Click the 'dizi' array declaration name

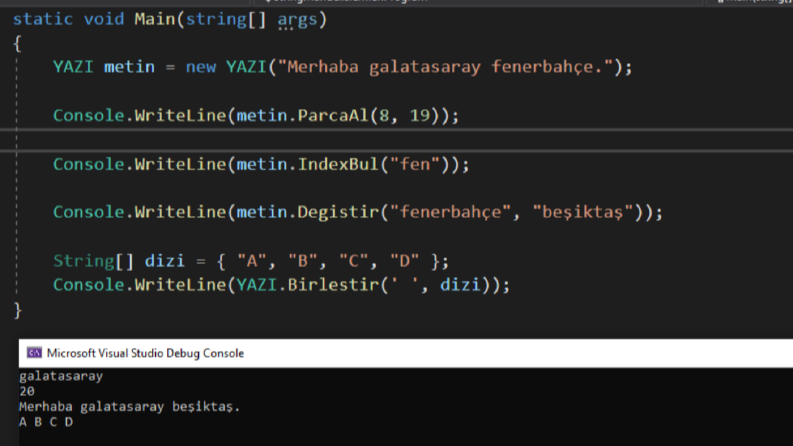[164, 261]
